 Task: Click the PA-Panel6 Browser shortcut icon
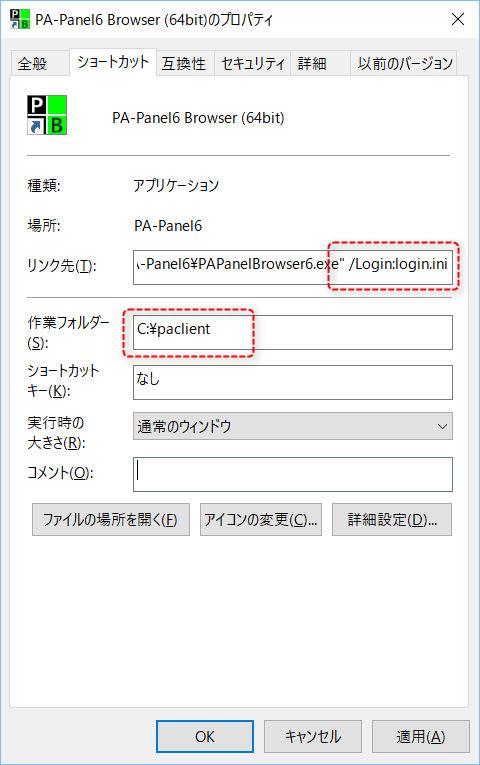[47, 115]
